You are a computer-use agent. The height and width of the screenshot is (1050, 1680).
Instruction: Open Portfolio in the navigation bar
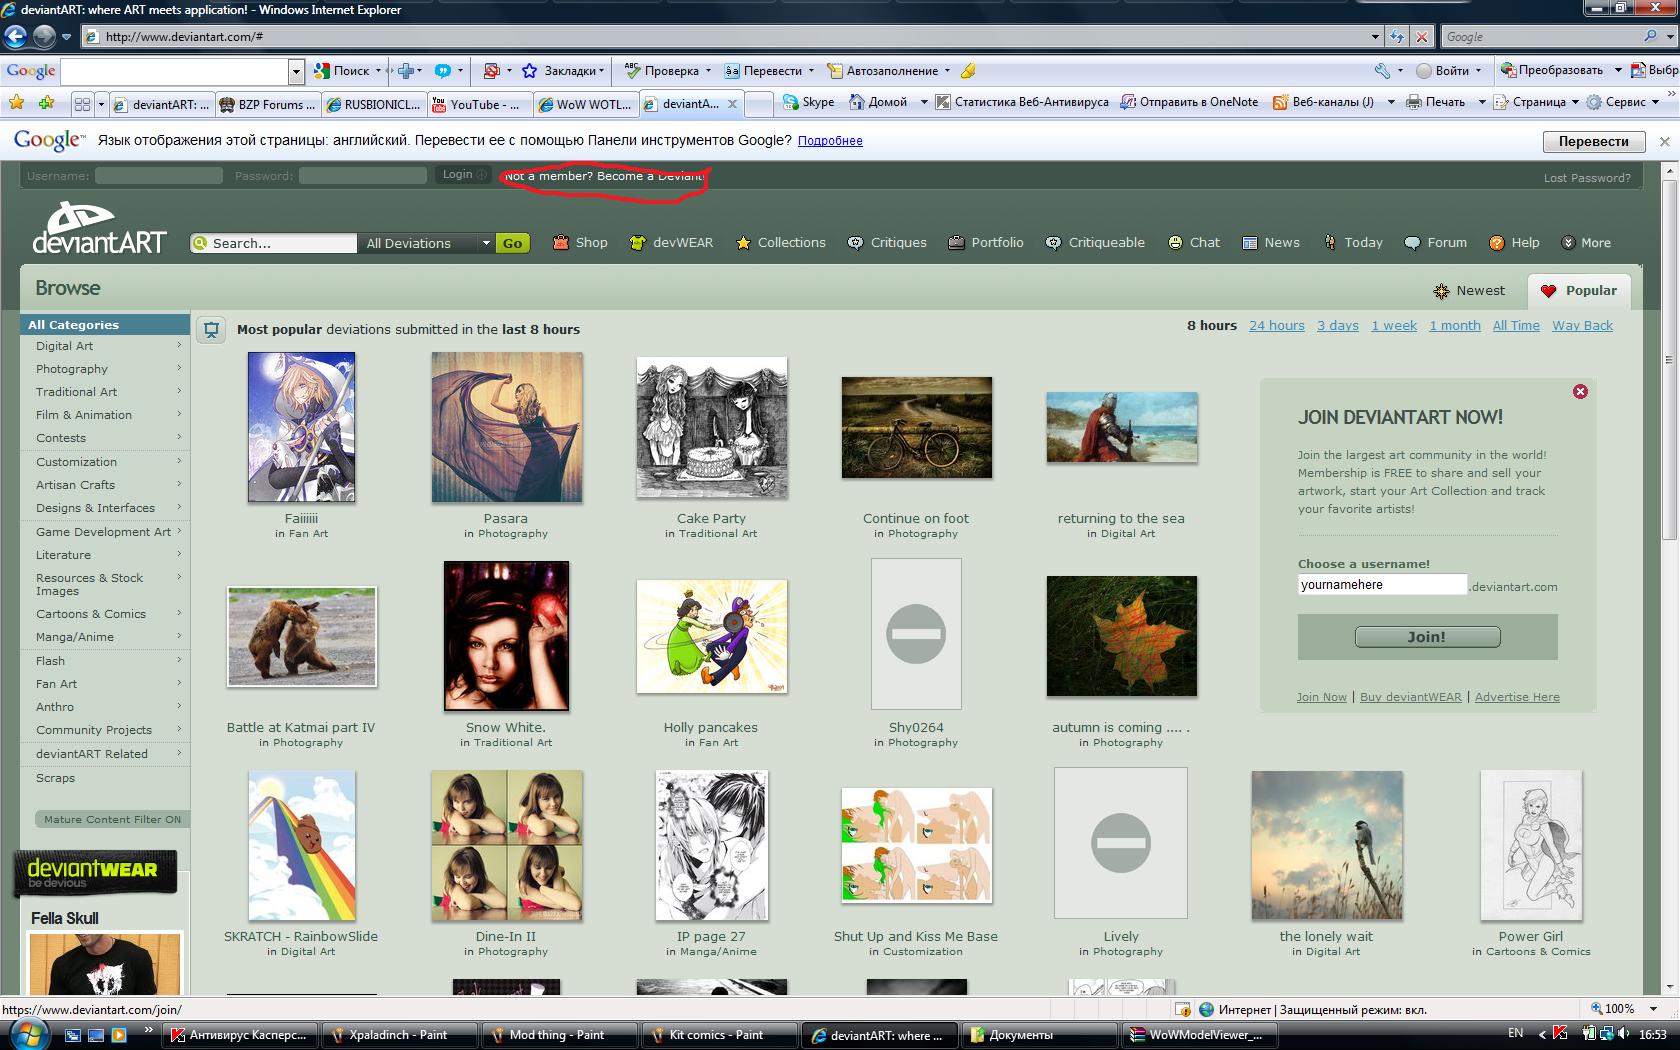[x=986, y=243]
